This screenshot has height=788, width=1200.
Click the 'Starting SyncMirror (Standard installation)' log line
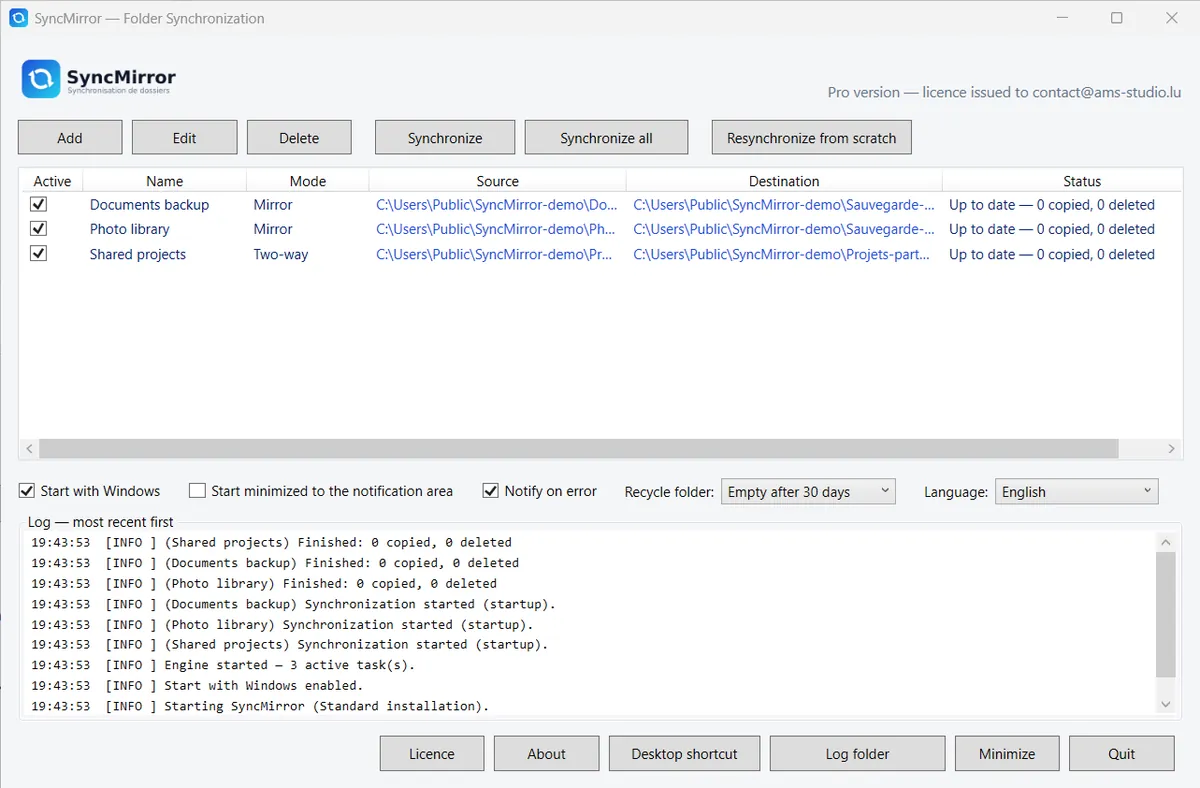(260, 706)
